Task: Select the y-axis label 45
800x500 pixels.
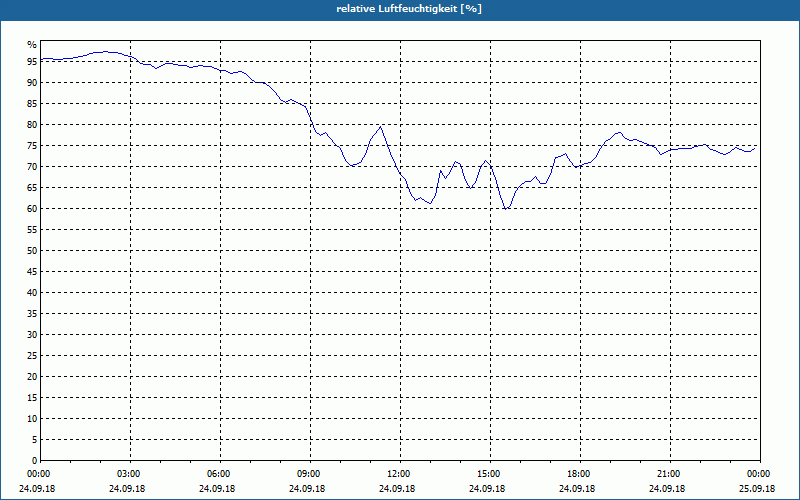Action: (x=32, y=272)
